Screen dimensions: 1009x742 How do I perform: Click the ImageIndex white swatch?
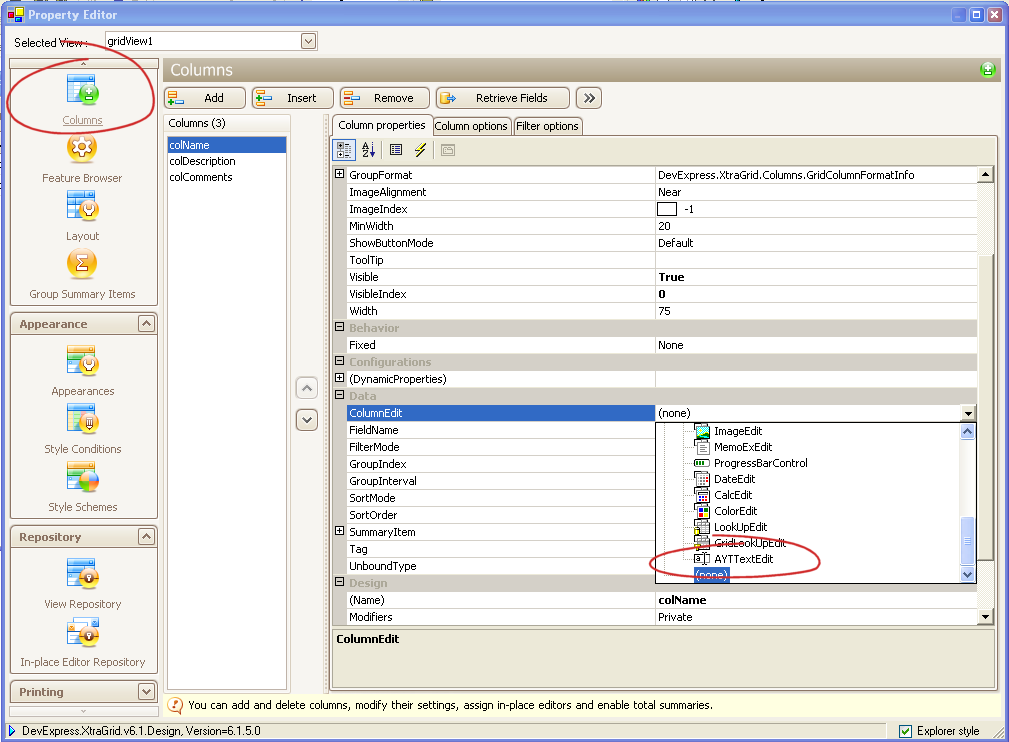coord(667,209)
